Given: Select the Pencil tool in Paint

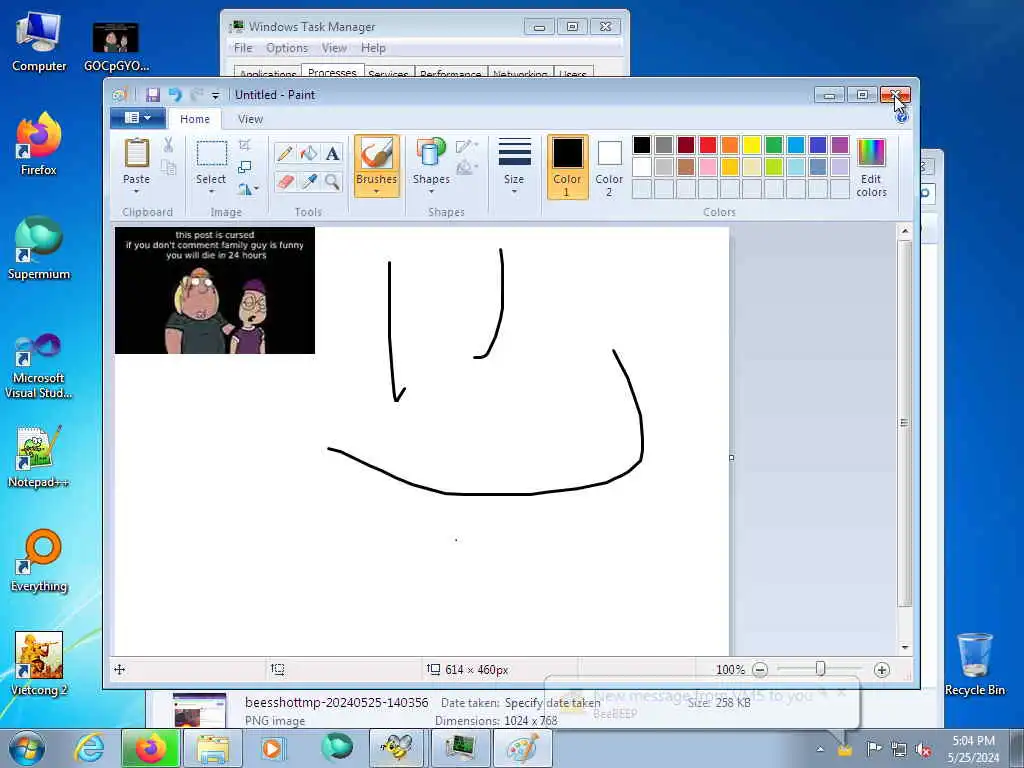Looking at the screenshot, I should (x=285, y=153).
